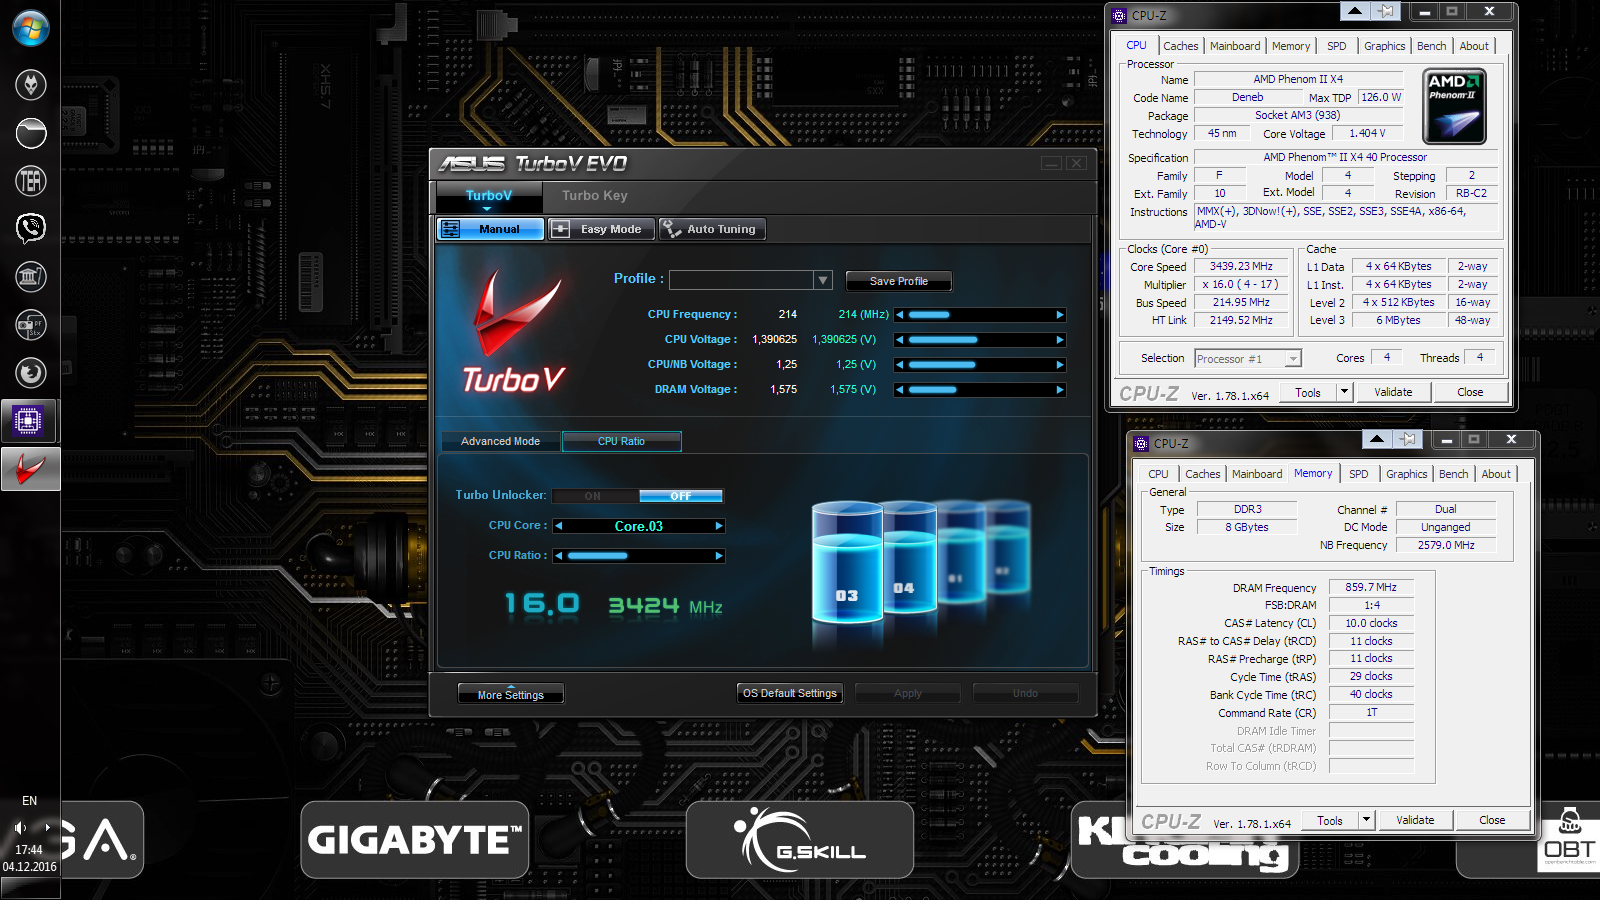Turn Turbo Unlocker OFF
This screenshot has width=1600, height=900.
tap(681, 496)
